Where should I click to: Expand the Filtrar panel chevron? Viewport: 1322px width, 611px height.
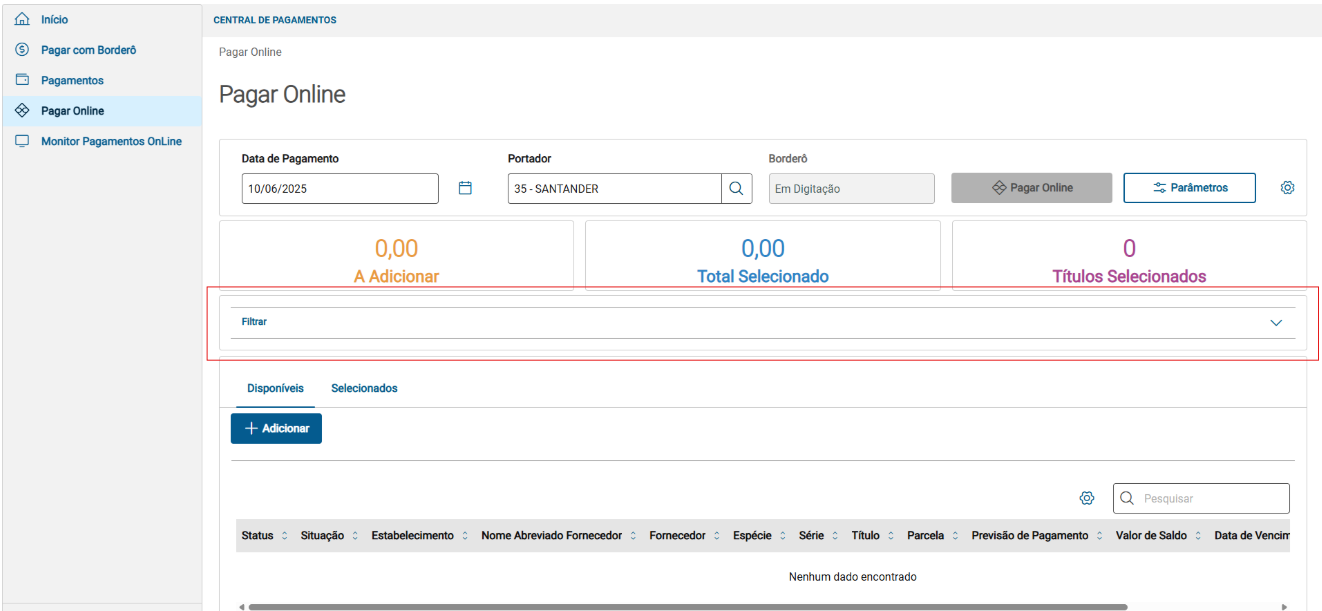click(1276, 323)
